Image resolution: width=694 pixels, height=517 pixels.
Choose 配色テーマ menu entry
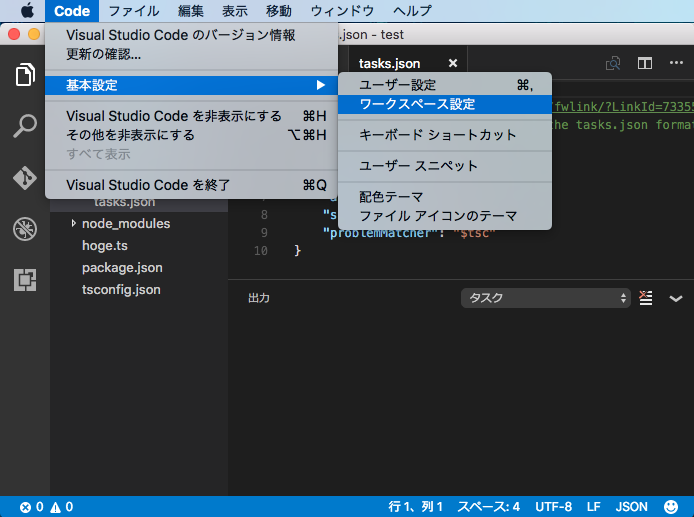click(445, 197)
